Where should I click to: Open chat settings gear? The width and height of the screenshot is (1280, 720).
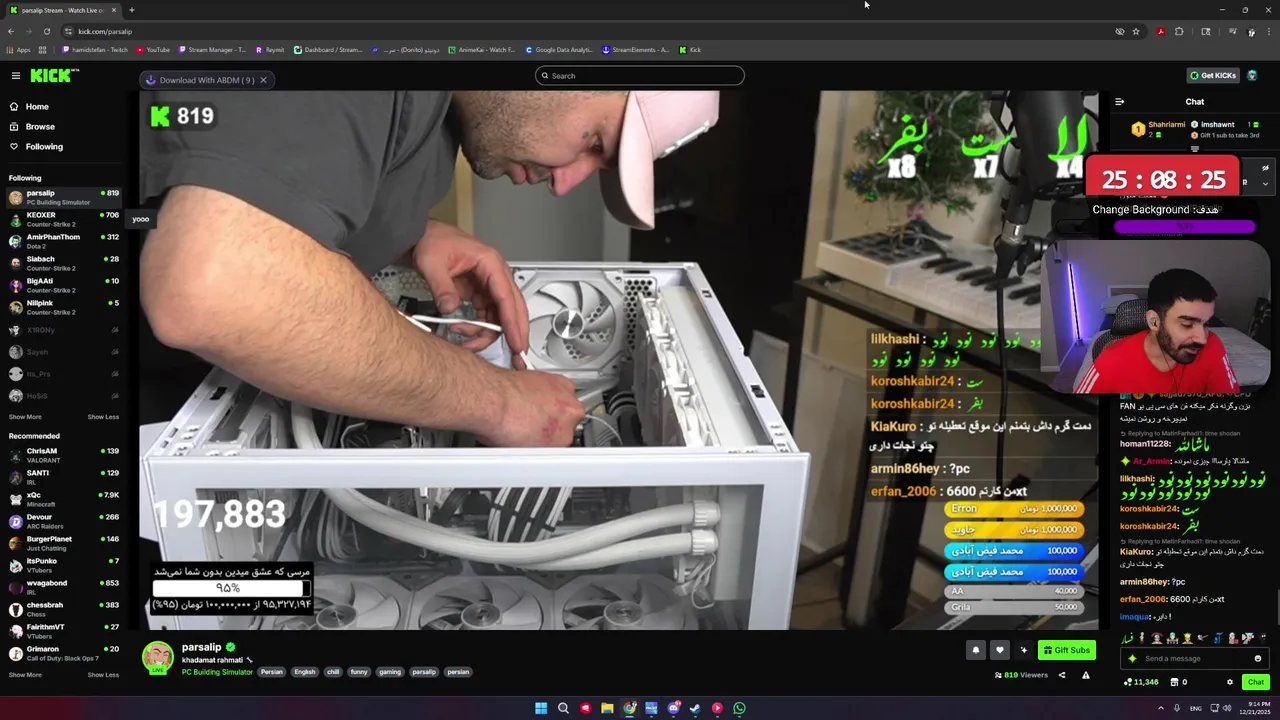(x=1230, y=682)
